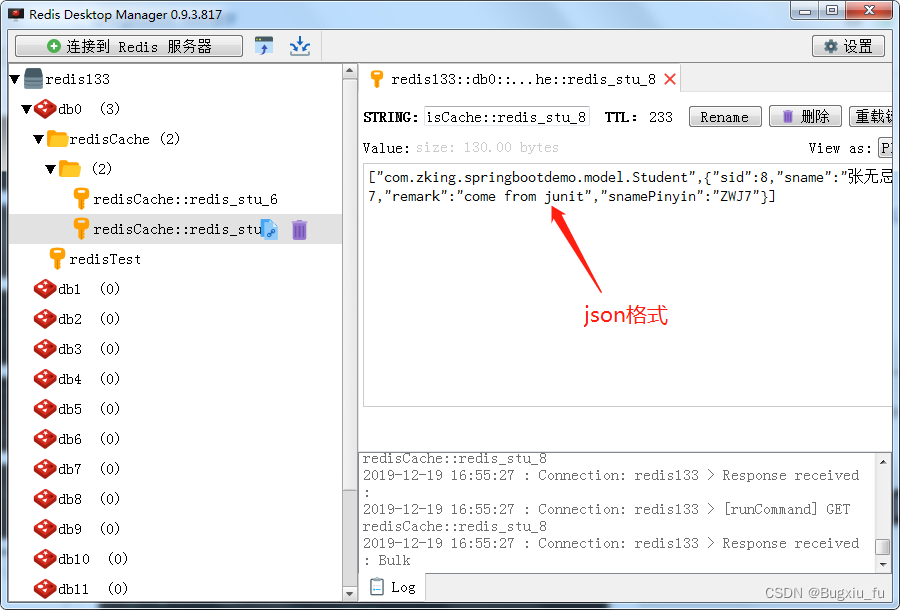The height and width of the screenshot is (610, 900).
Task: Click the db11 database icon
Action: pos(45,588)
